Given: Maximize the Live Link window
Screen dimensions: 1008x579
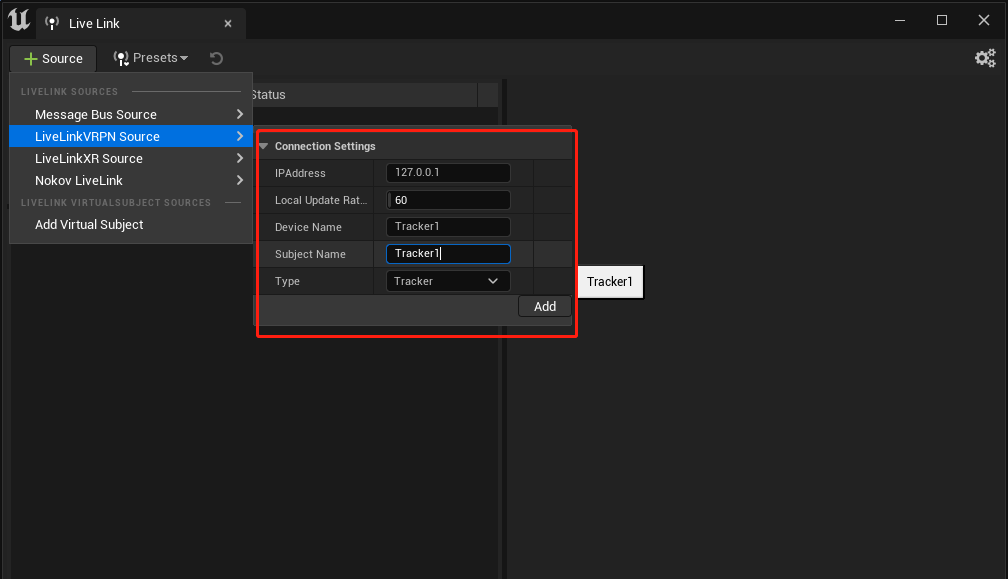Looking at the screenshot, I should [942, 21].
